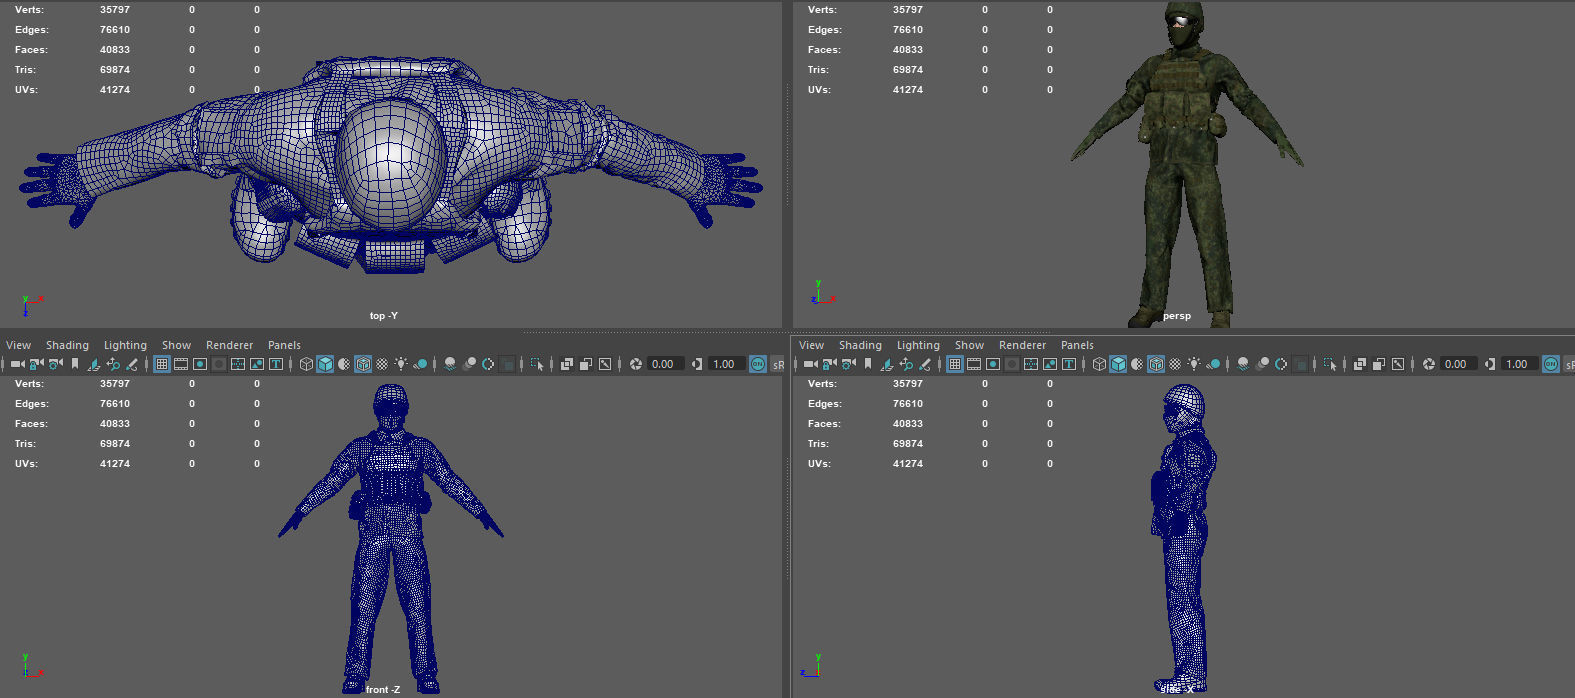Click Select Camera icon in side view toolbar
This screenshot has height=698, width=1575.
pos(810,364)
